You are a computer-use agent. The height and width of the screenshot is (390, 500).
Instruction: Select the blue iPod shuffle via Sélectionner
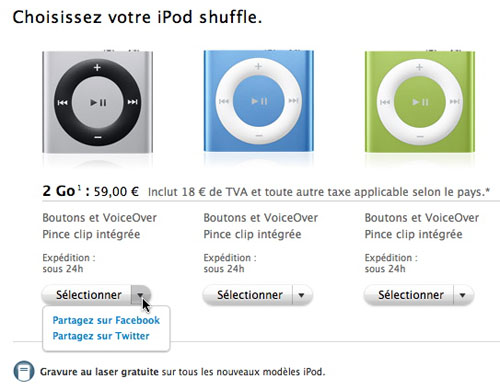(248, 295)
